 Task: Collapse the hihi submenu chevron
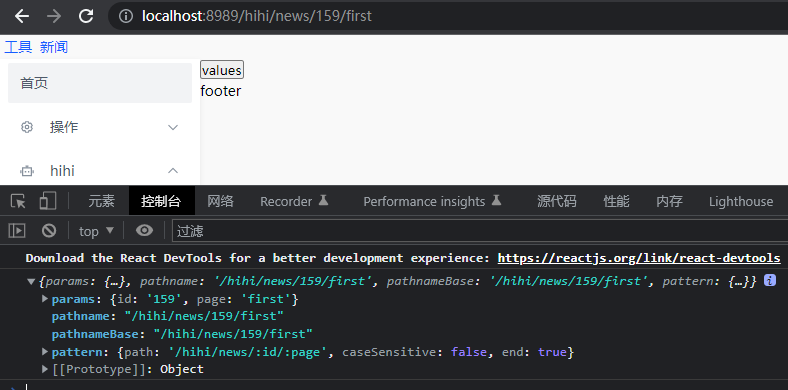pyautogui.click(x=173, y=171)
